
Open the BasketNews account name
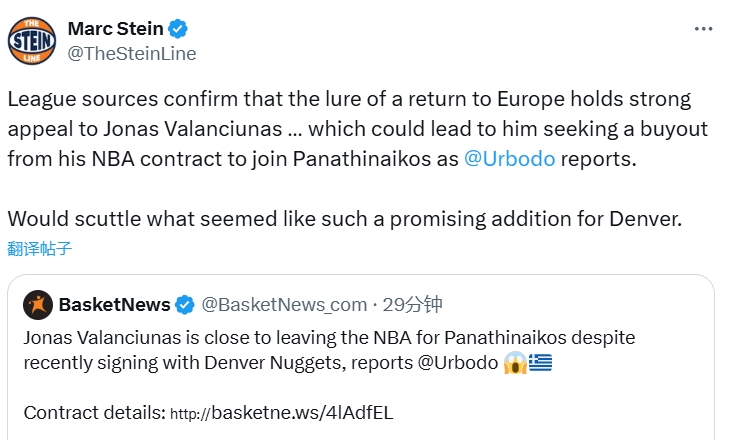point(114,304)
